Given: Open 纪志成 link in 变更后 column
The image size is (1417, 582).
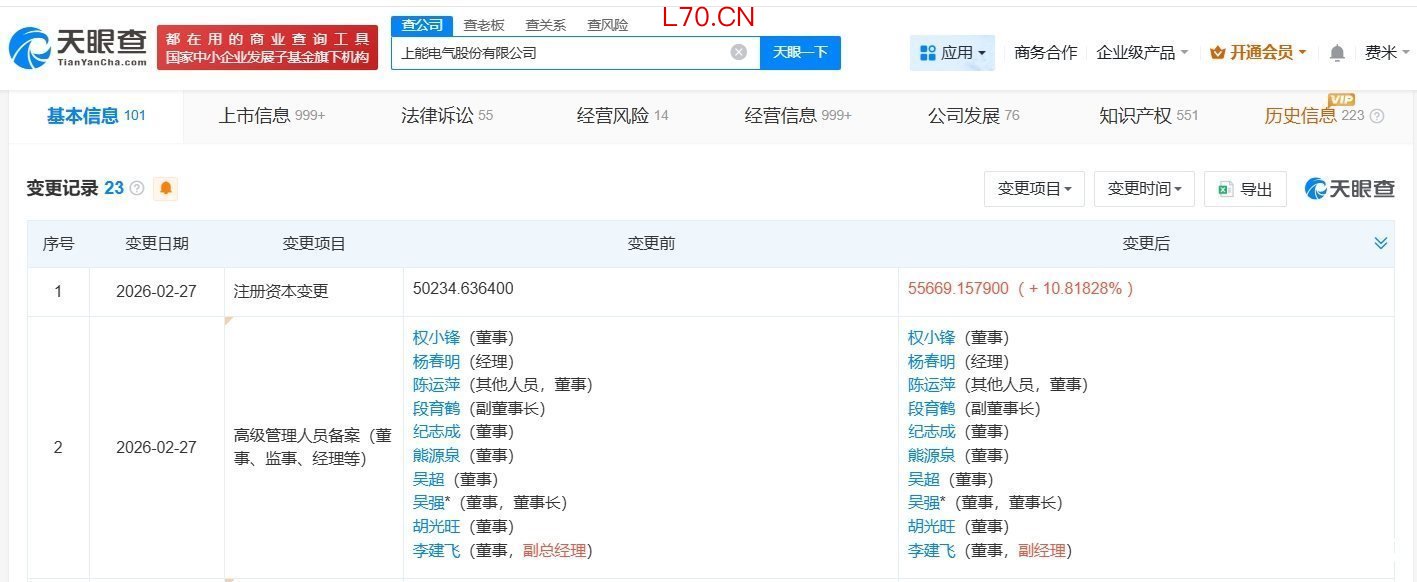Looking at the screenshot, I should pyautogui.click(x=931, y=432).
